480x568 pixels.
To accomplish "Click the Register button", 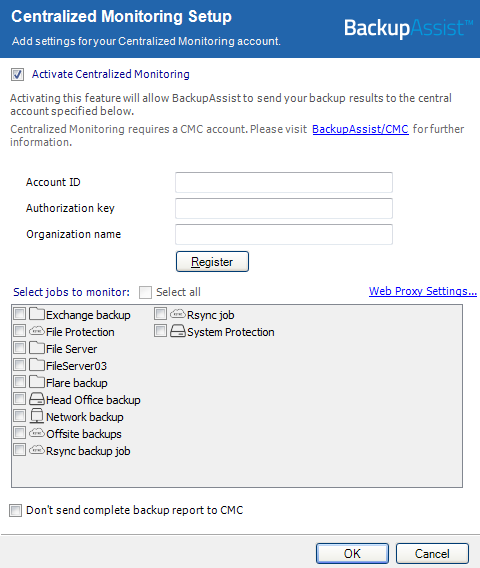I will [x=212, y=262].
